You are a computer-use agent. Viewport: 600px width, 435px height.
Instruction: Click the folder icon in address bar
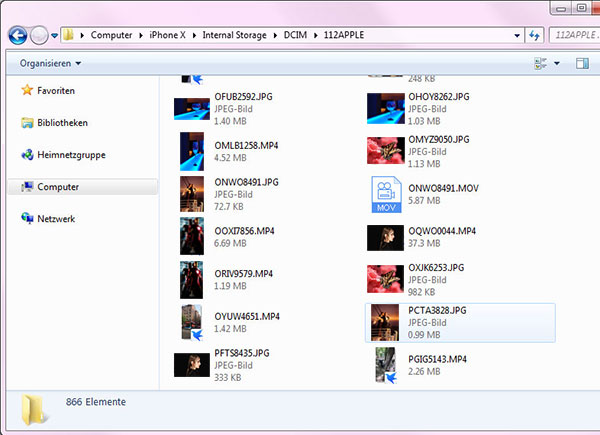tap(68, 35)
